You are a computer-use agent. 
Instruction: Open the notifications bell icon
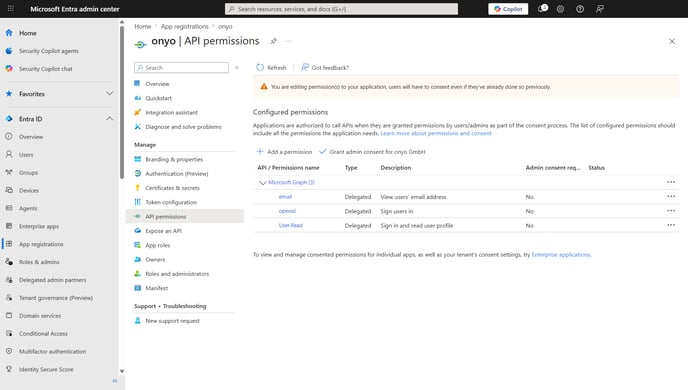pyautogui.click(x=542, y=8)
